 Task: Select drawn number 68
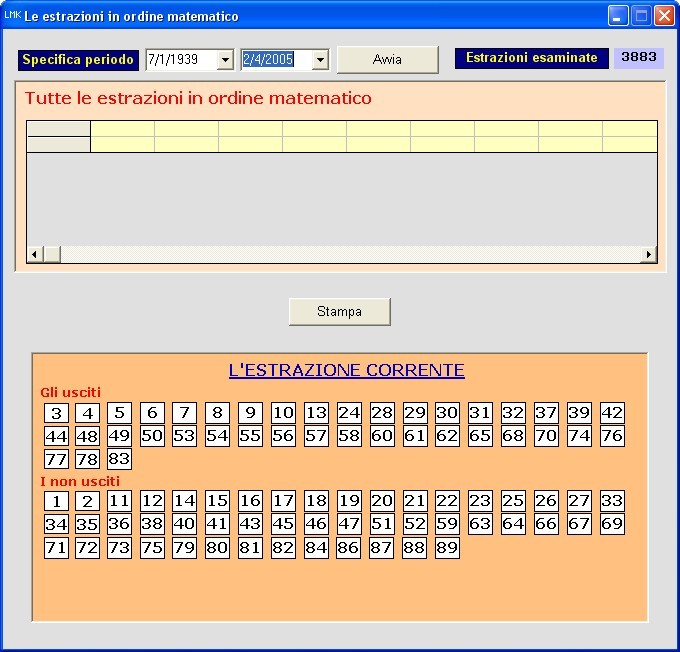point(513,436)
